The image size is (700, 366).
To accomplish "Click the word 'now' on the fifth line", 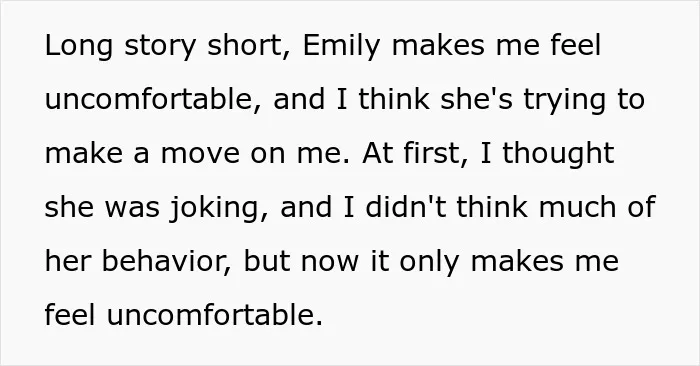I will pyautogui.click(x=329, y=262).
